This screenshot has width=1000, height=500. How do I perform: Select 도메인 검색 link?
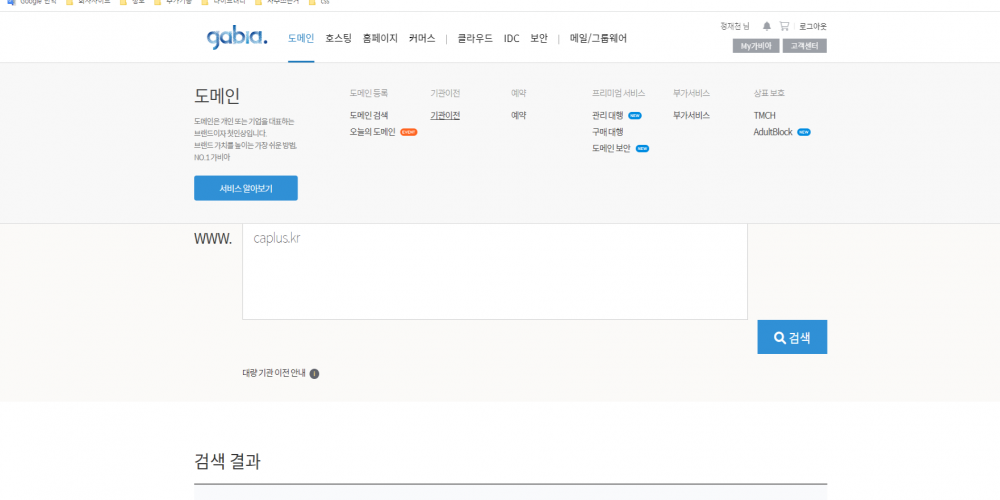tap(369, 115)
